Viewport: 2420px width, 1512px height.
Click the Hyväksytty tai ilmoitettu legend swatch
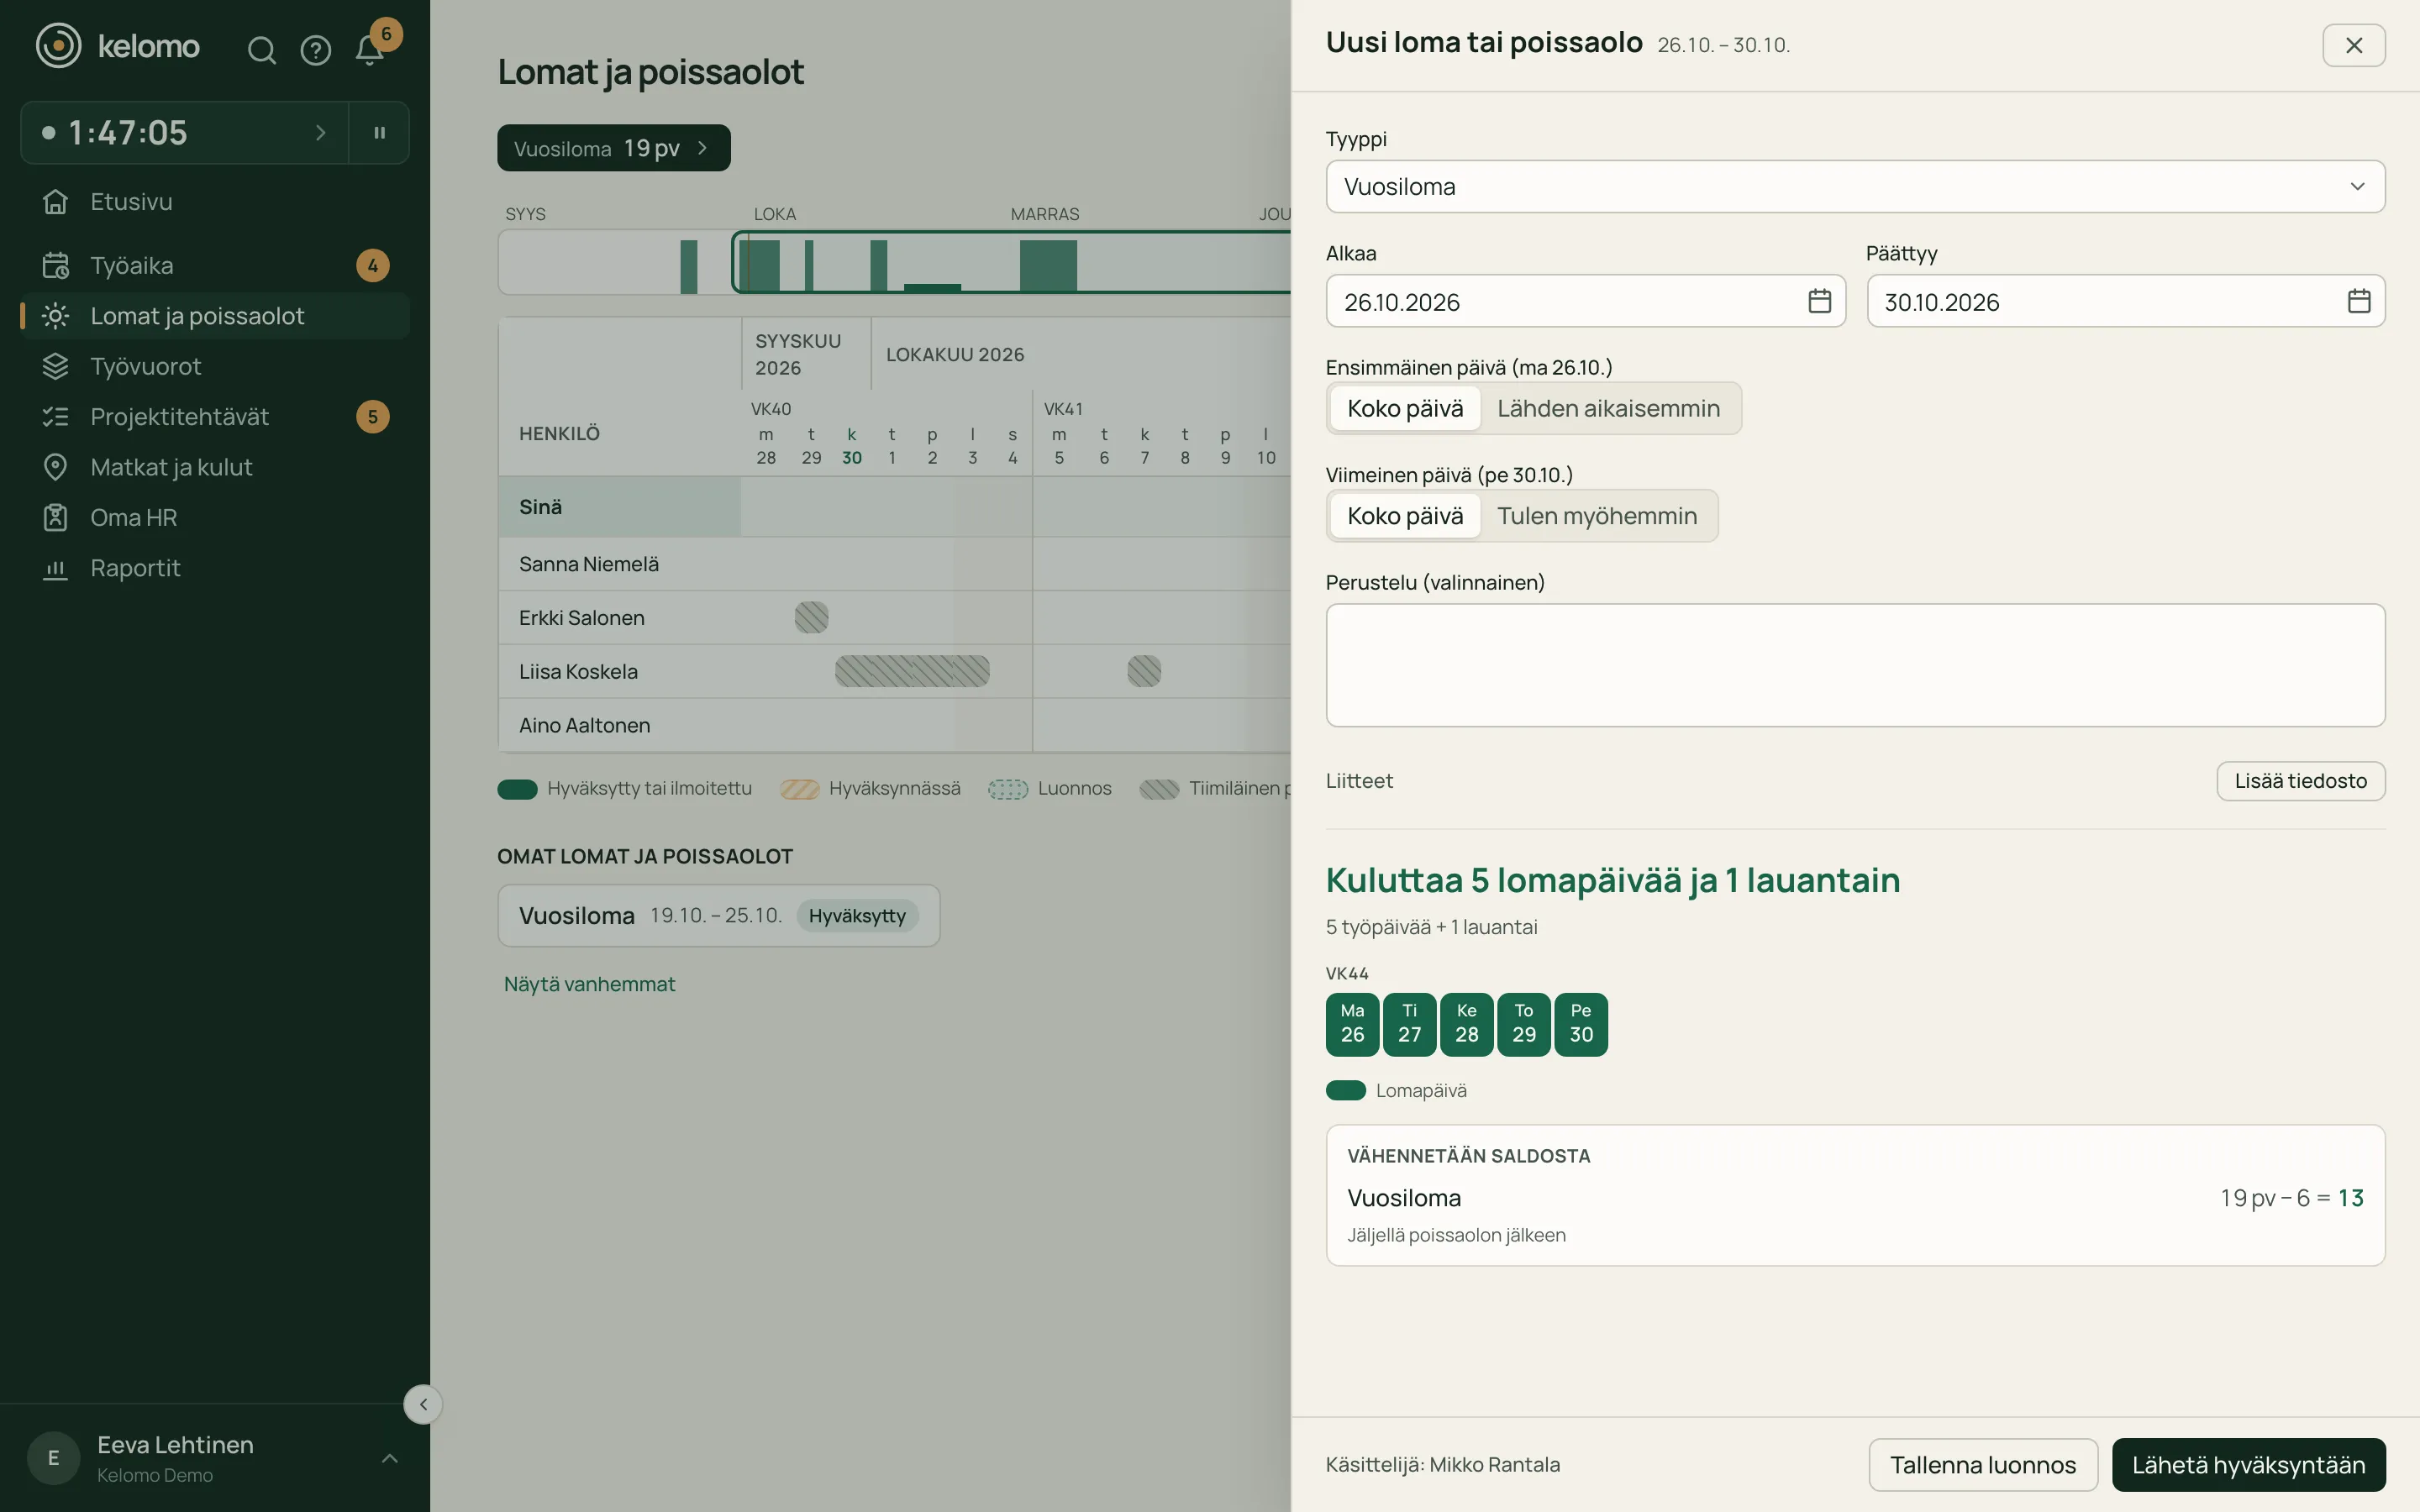517,789
